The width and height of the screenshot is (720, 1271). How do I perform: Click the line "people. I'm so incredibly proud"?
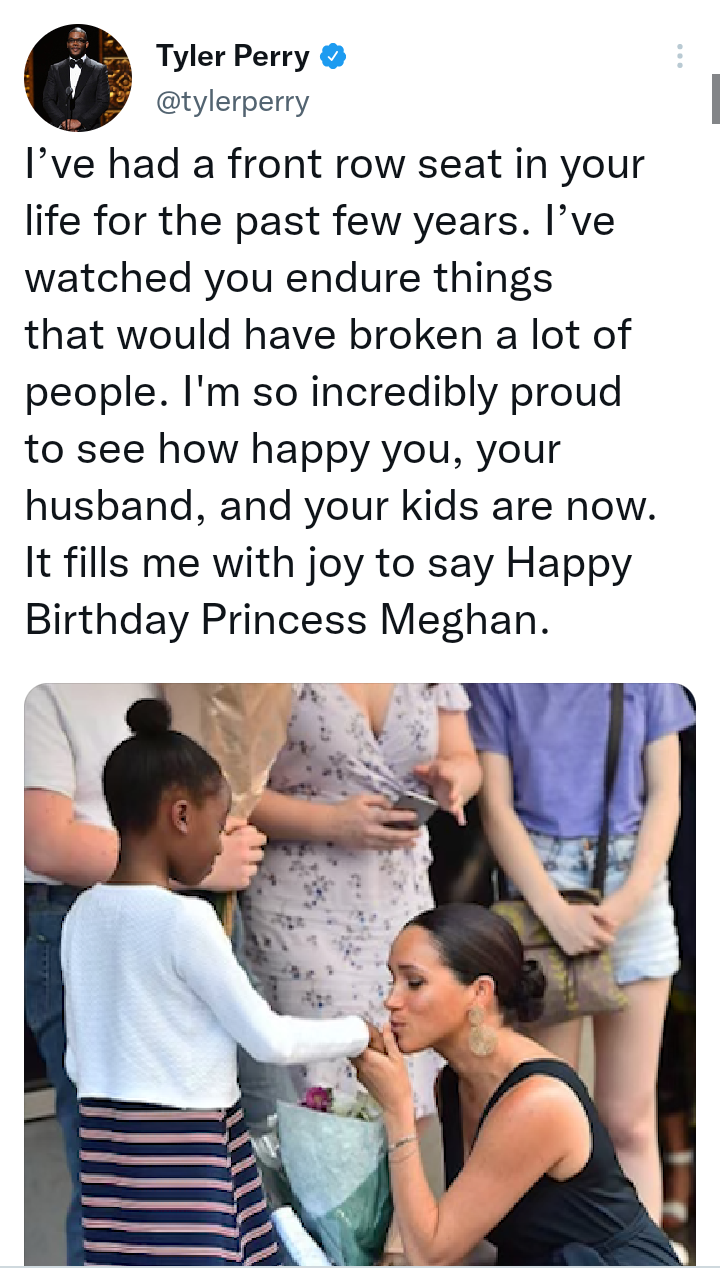click(322, 392)
